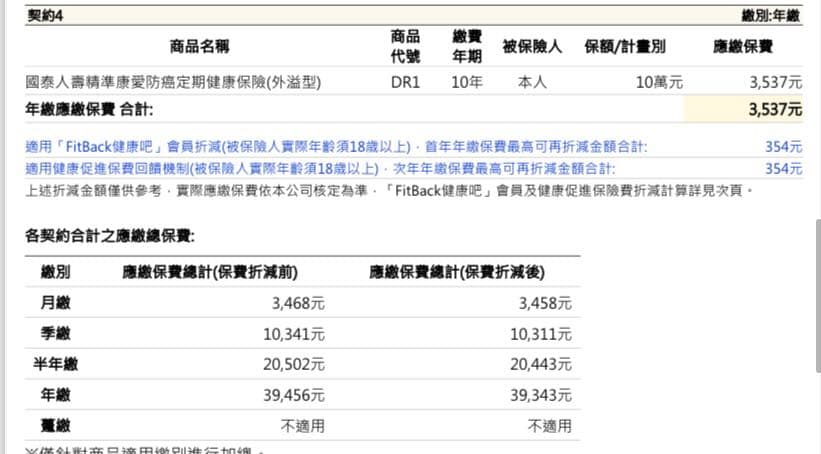Click quarterly premium 10,341元

(294, 334)
